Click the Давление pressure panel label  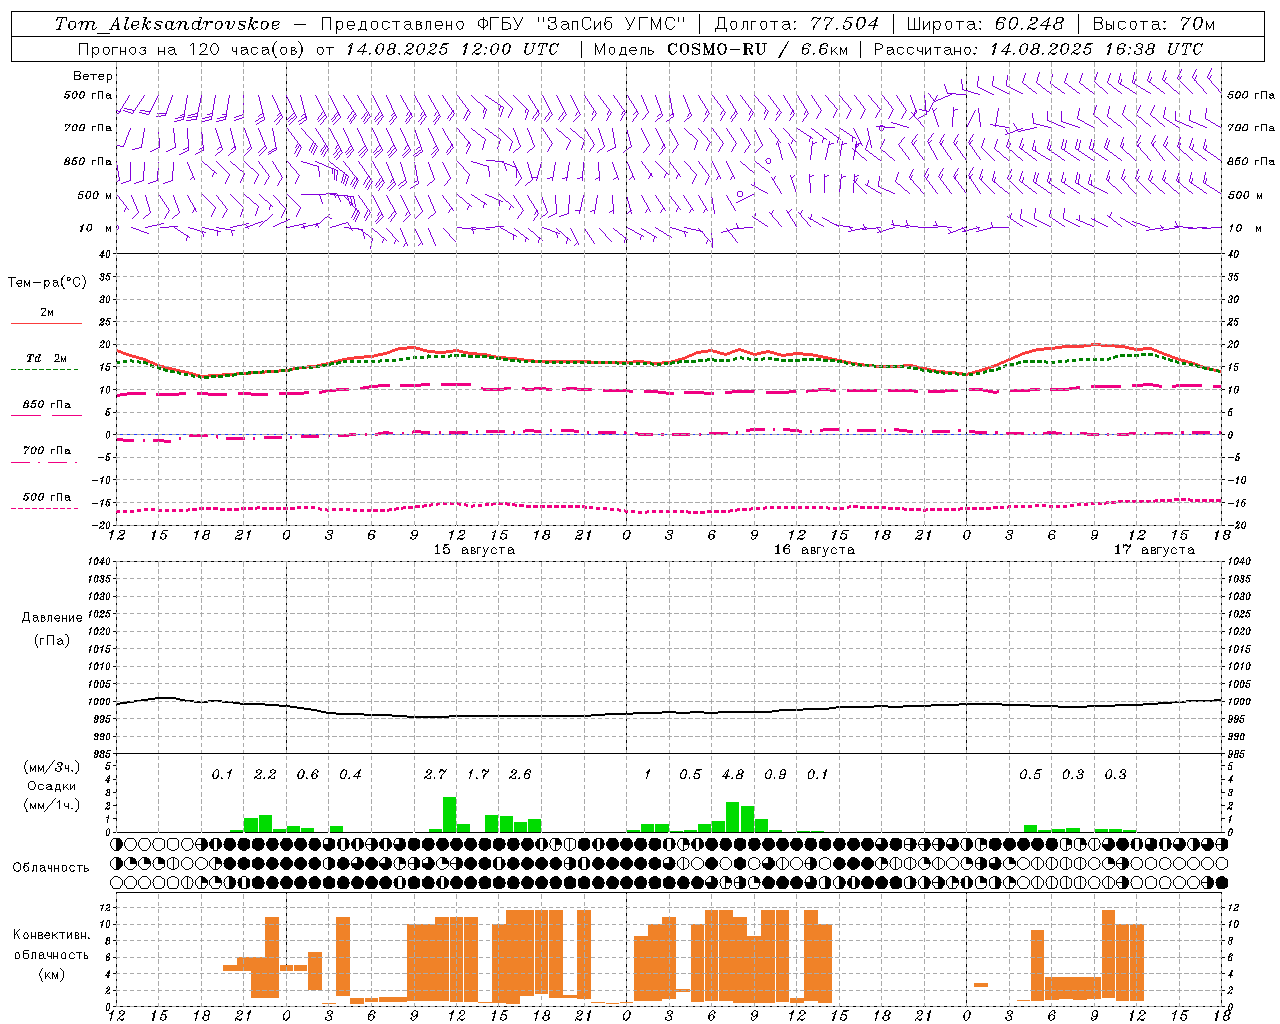pos(51,618)
